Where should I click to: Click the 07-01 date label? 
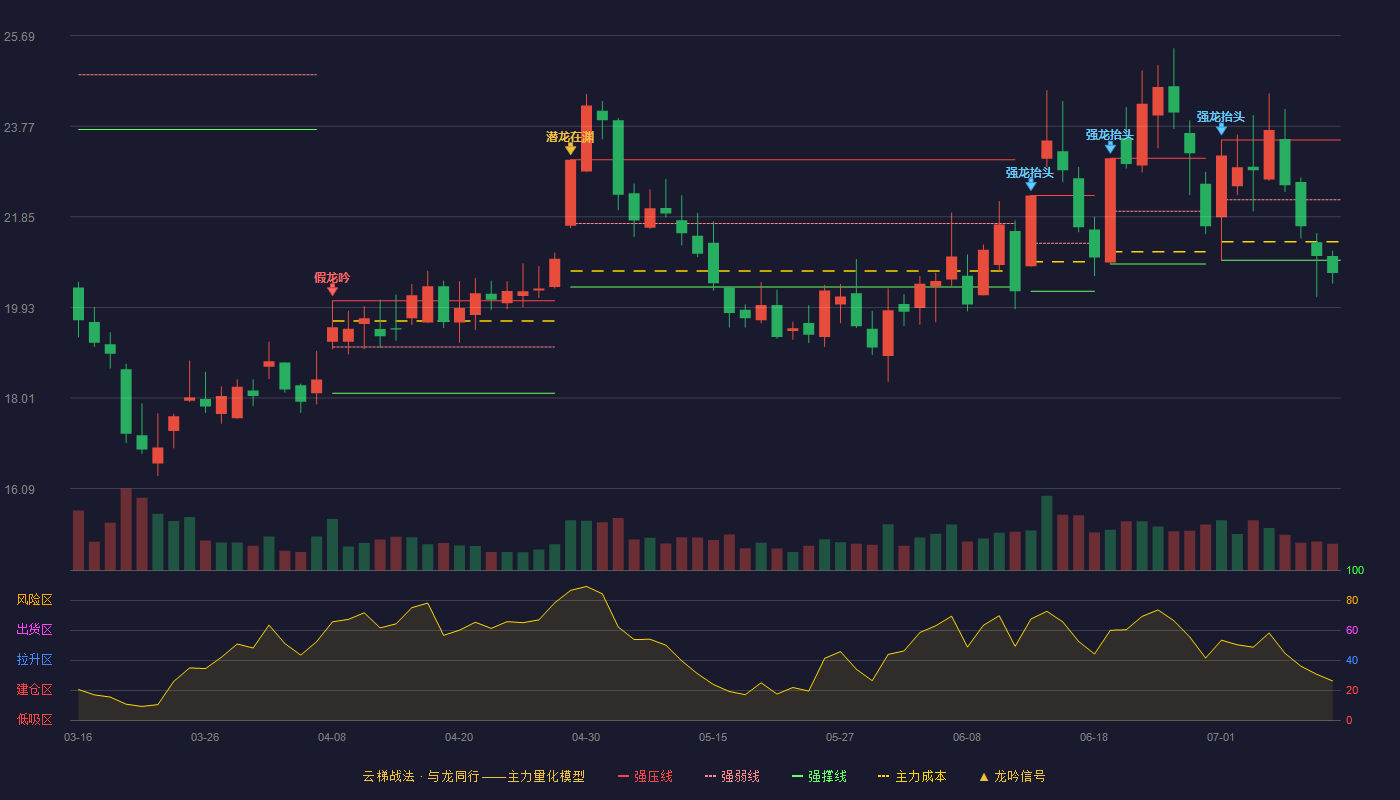click(1221, 737)
